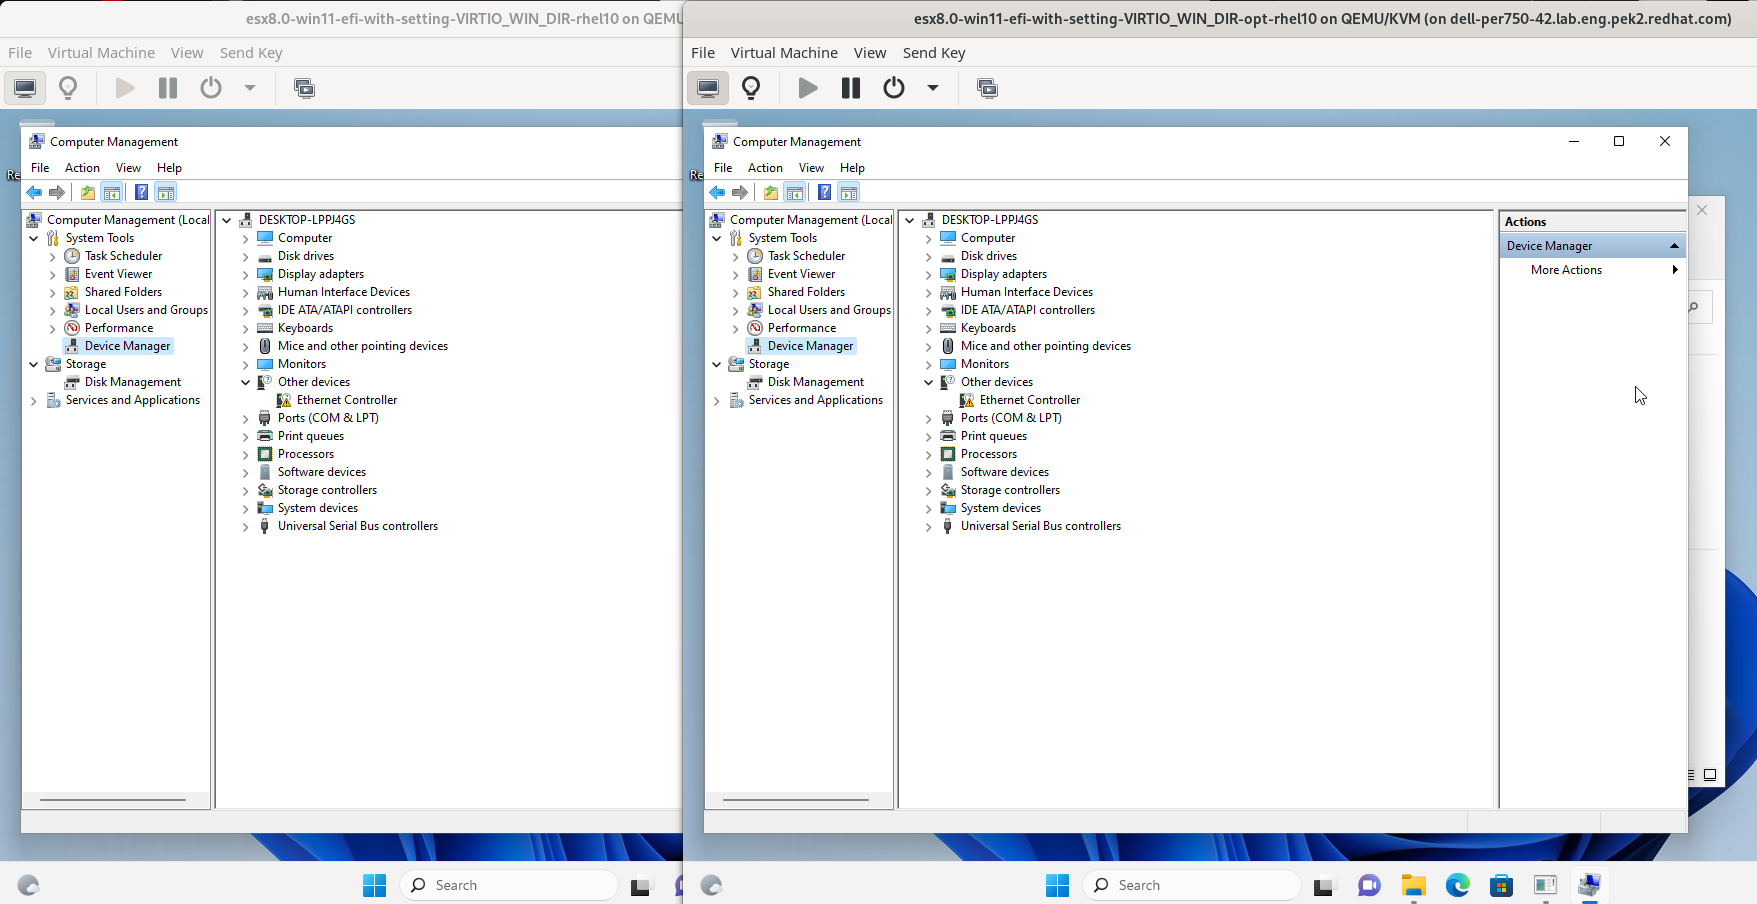Click the power button icon in right VM toolbar
The width and height of the screenshot is (1757, 904).
894,88
